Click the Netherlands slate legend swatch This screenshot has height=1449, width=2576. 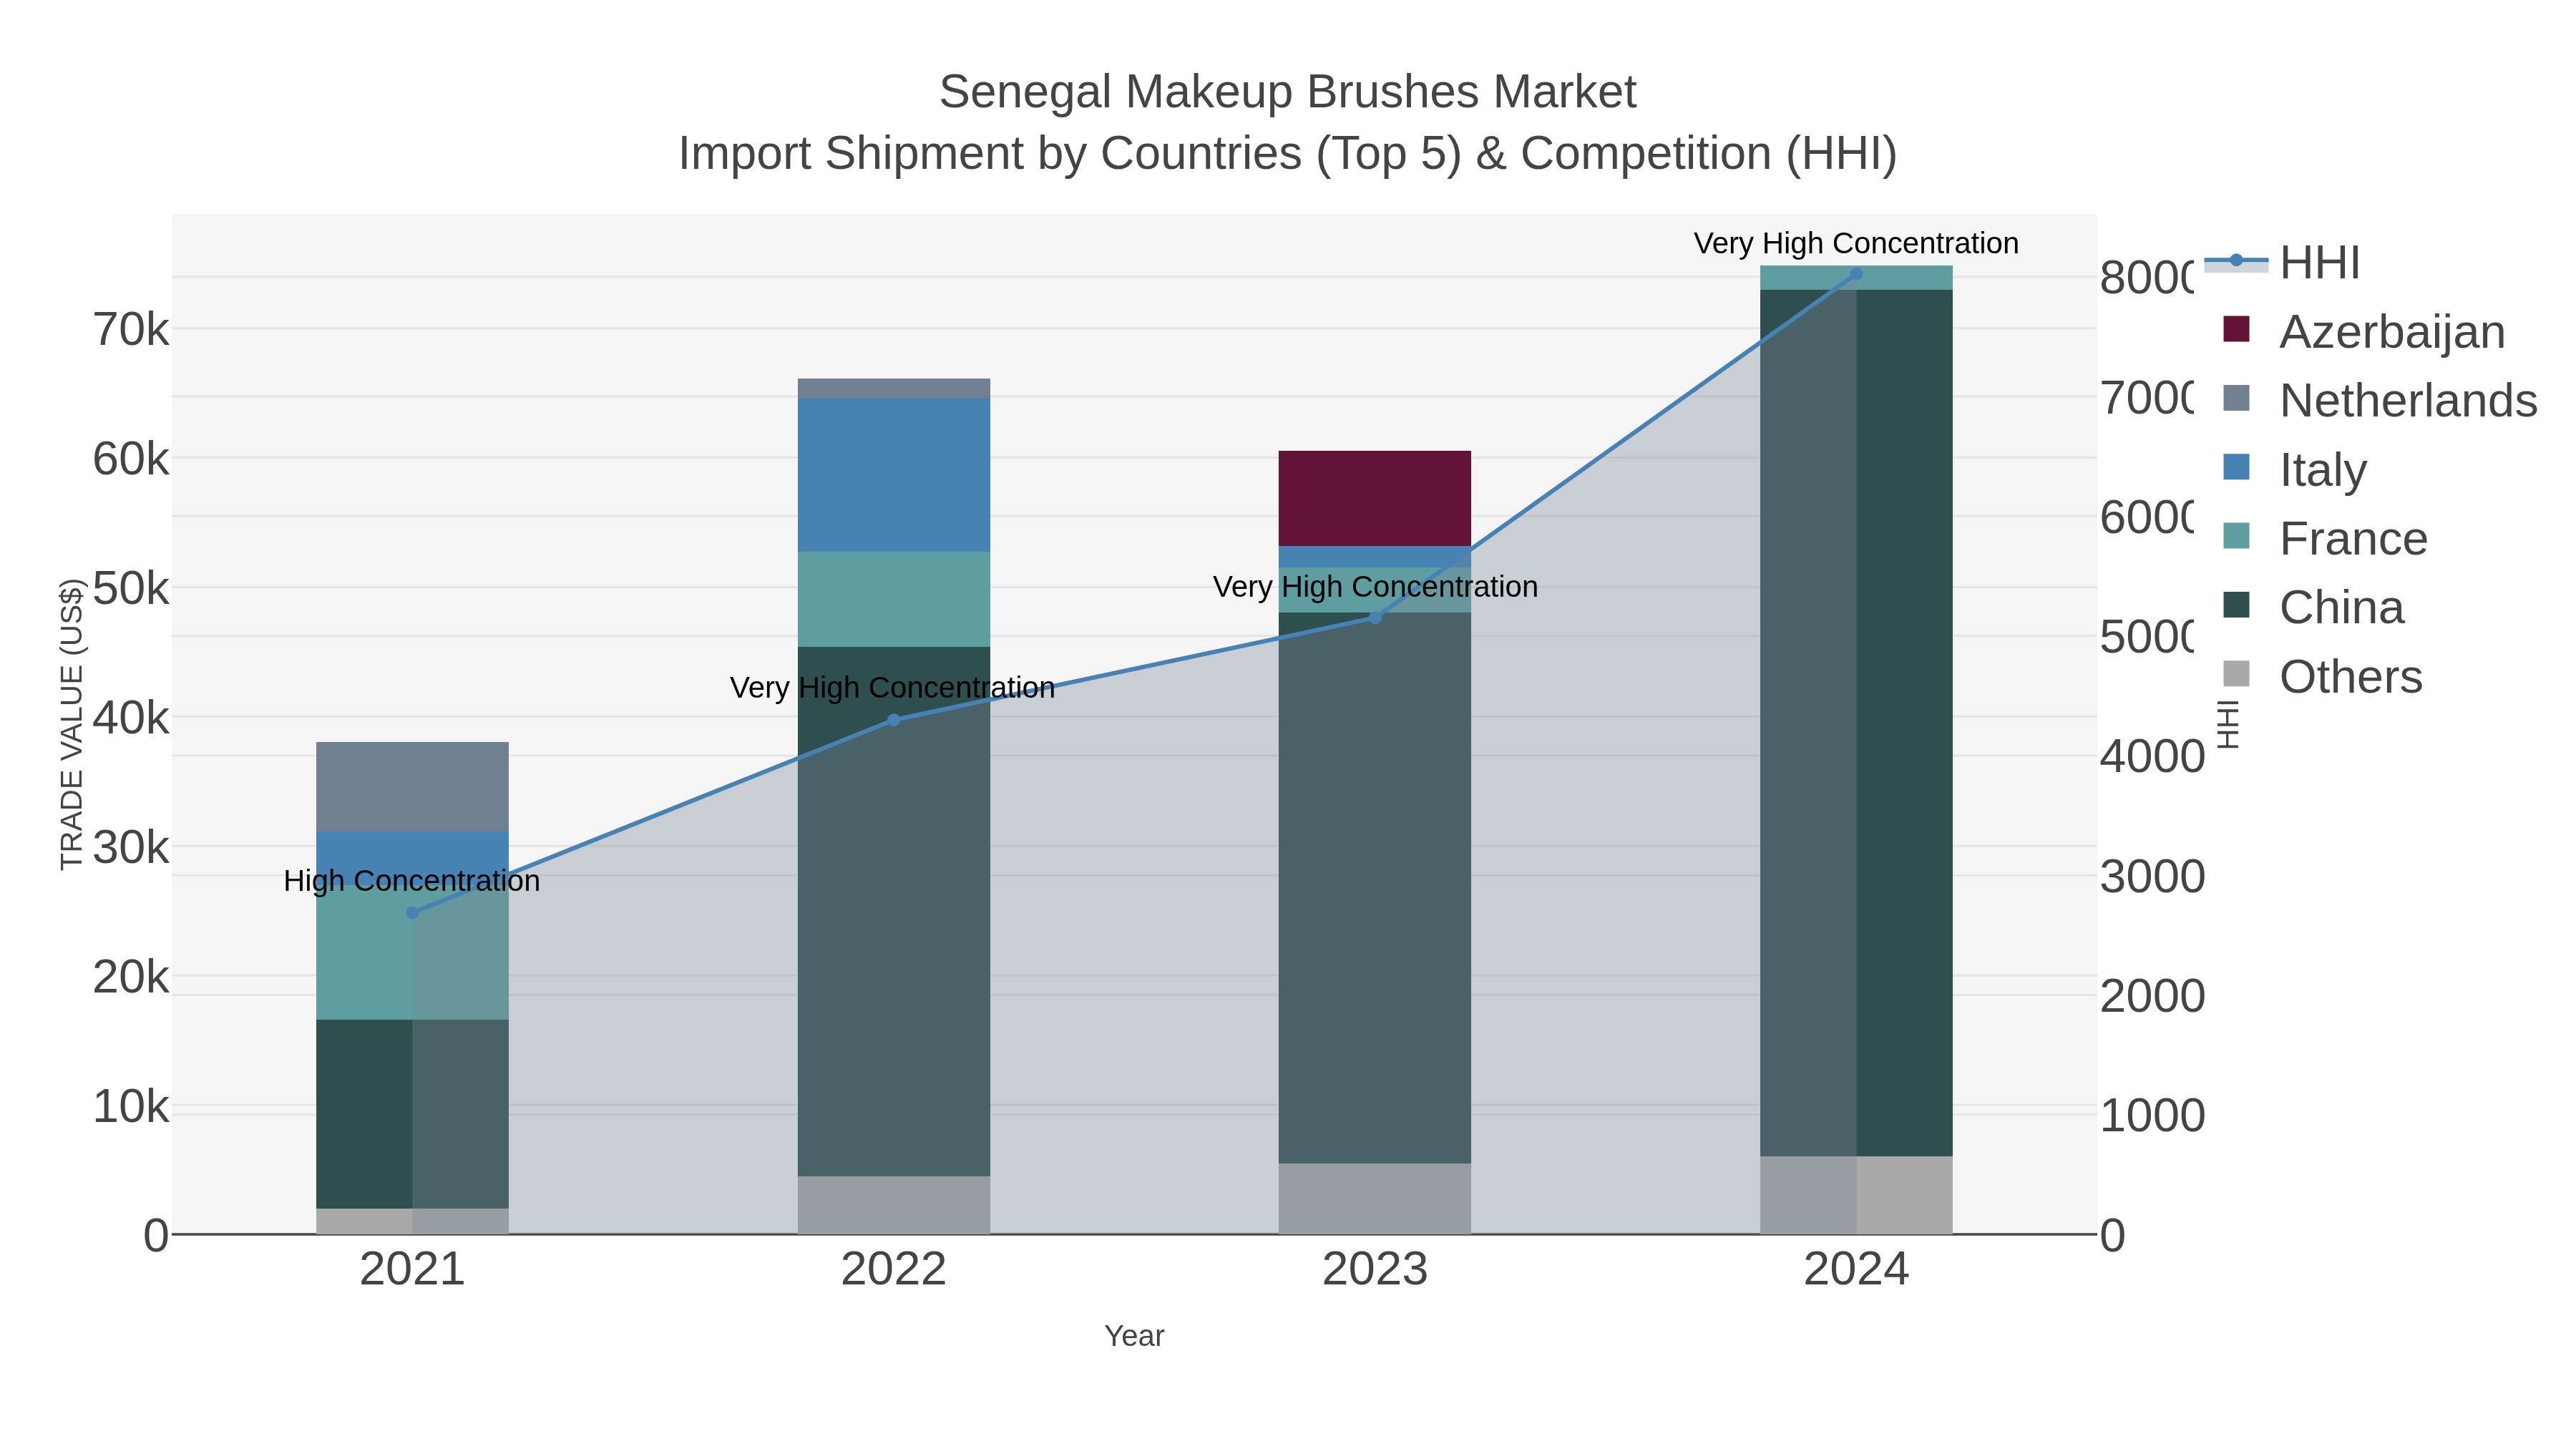[2236, 398]
